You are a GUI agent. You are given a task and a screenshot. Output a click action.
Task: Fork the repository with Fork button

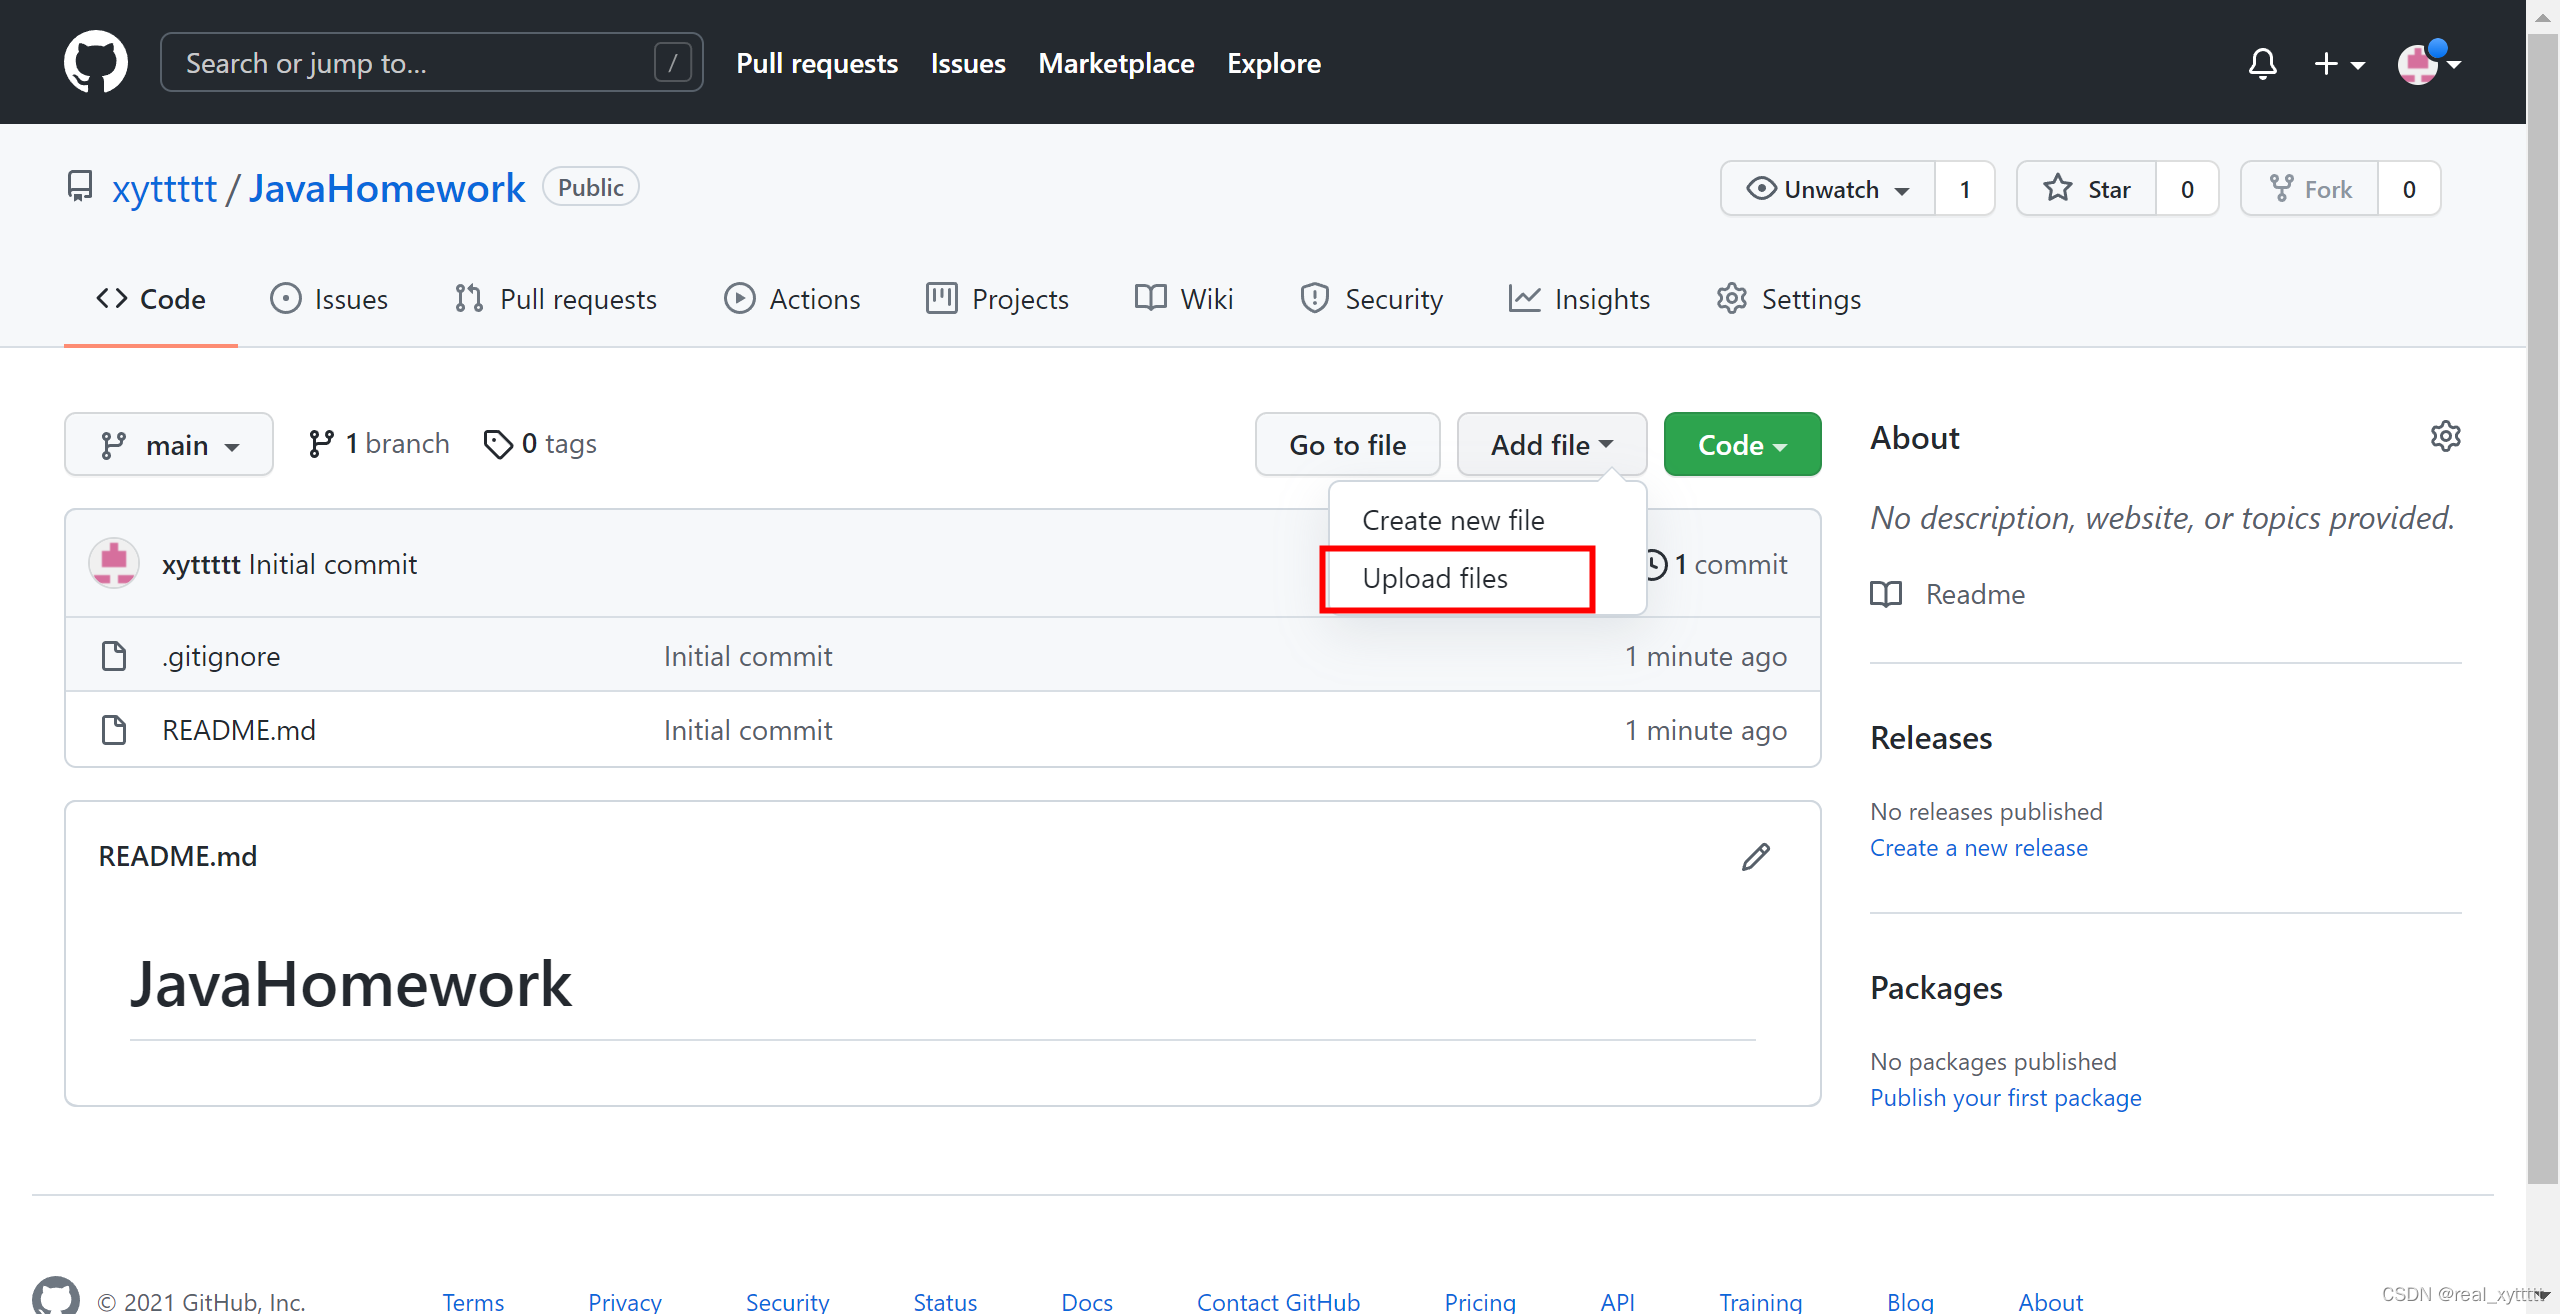click(x=2310, y=189)
